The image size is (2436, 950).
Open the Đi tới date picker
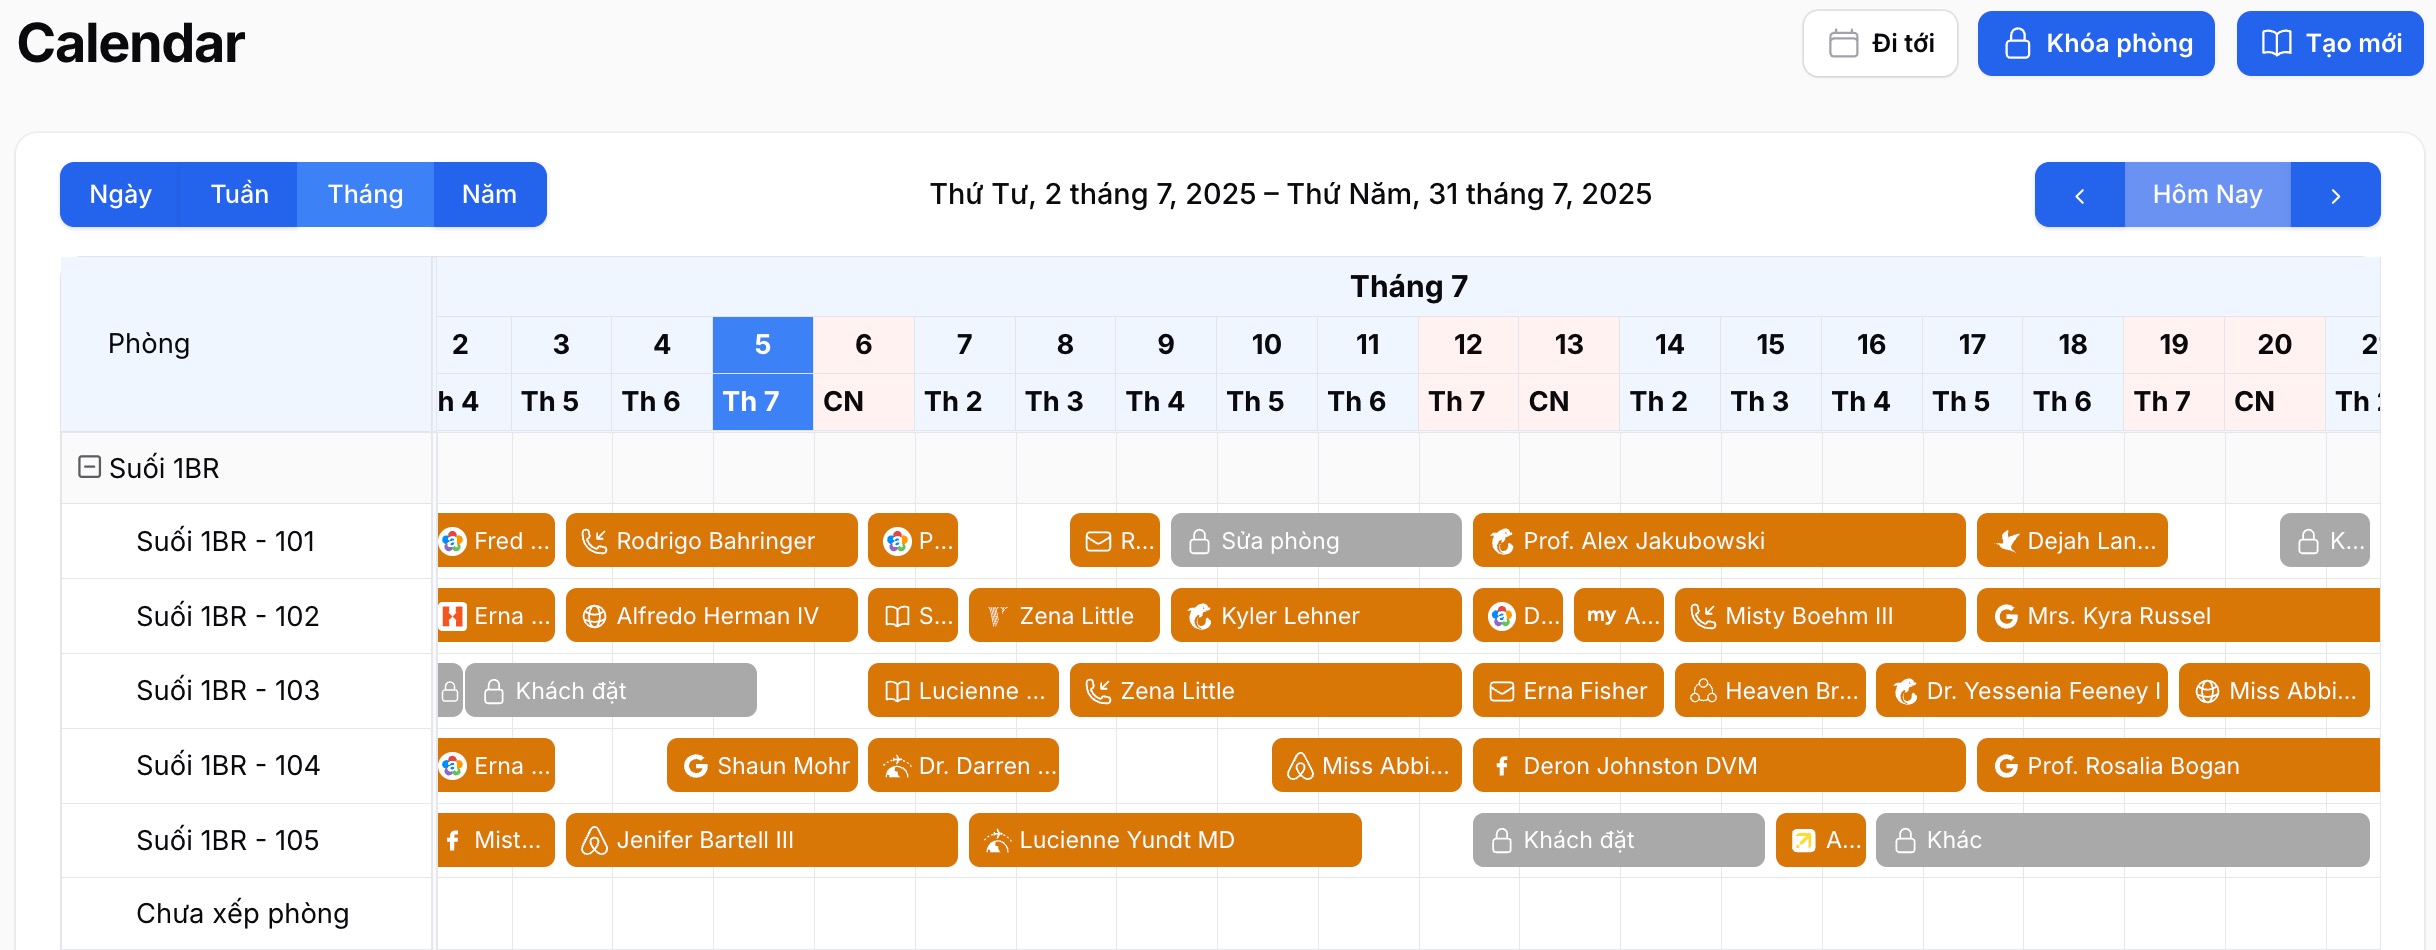coord(1880,44)
